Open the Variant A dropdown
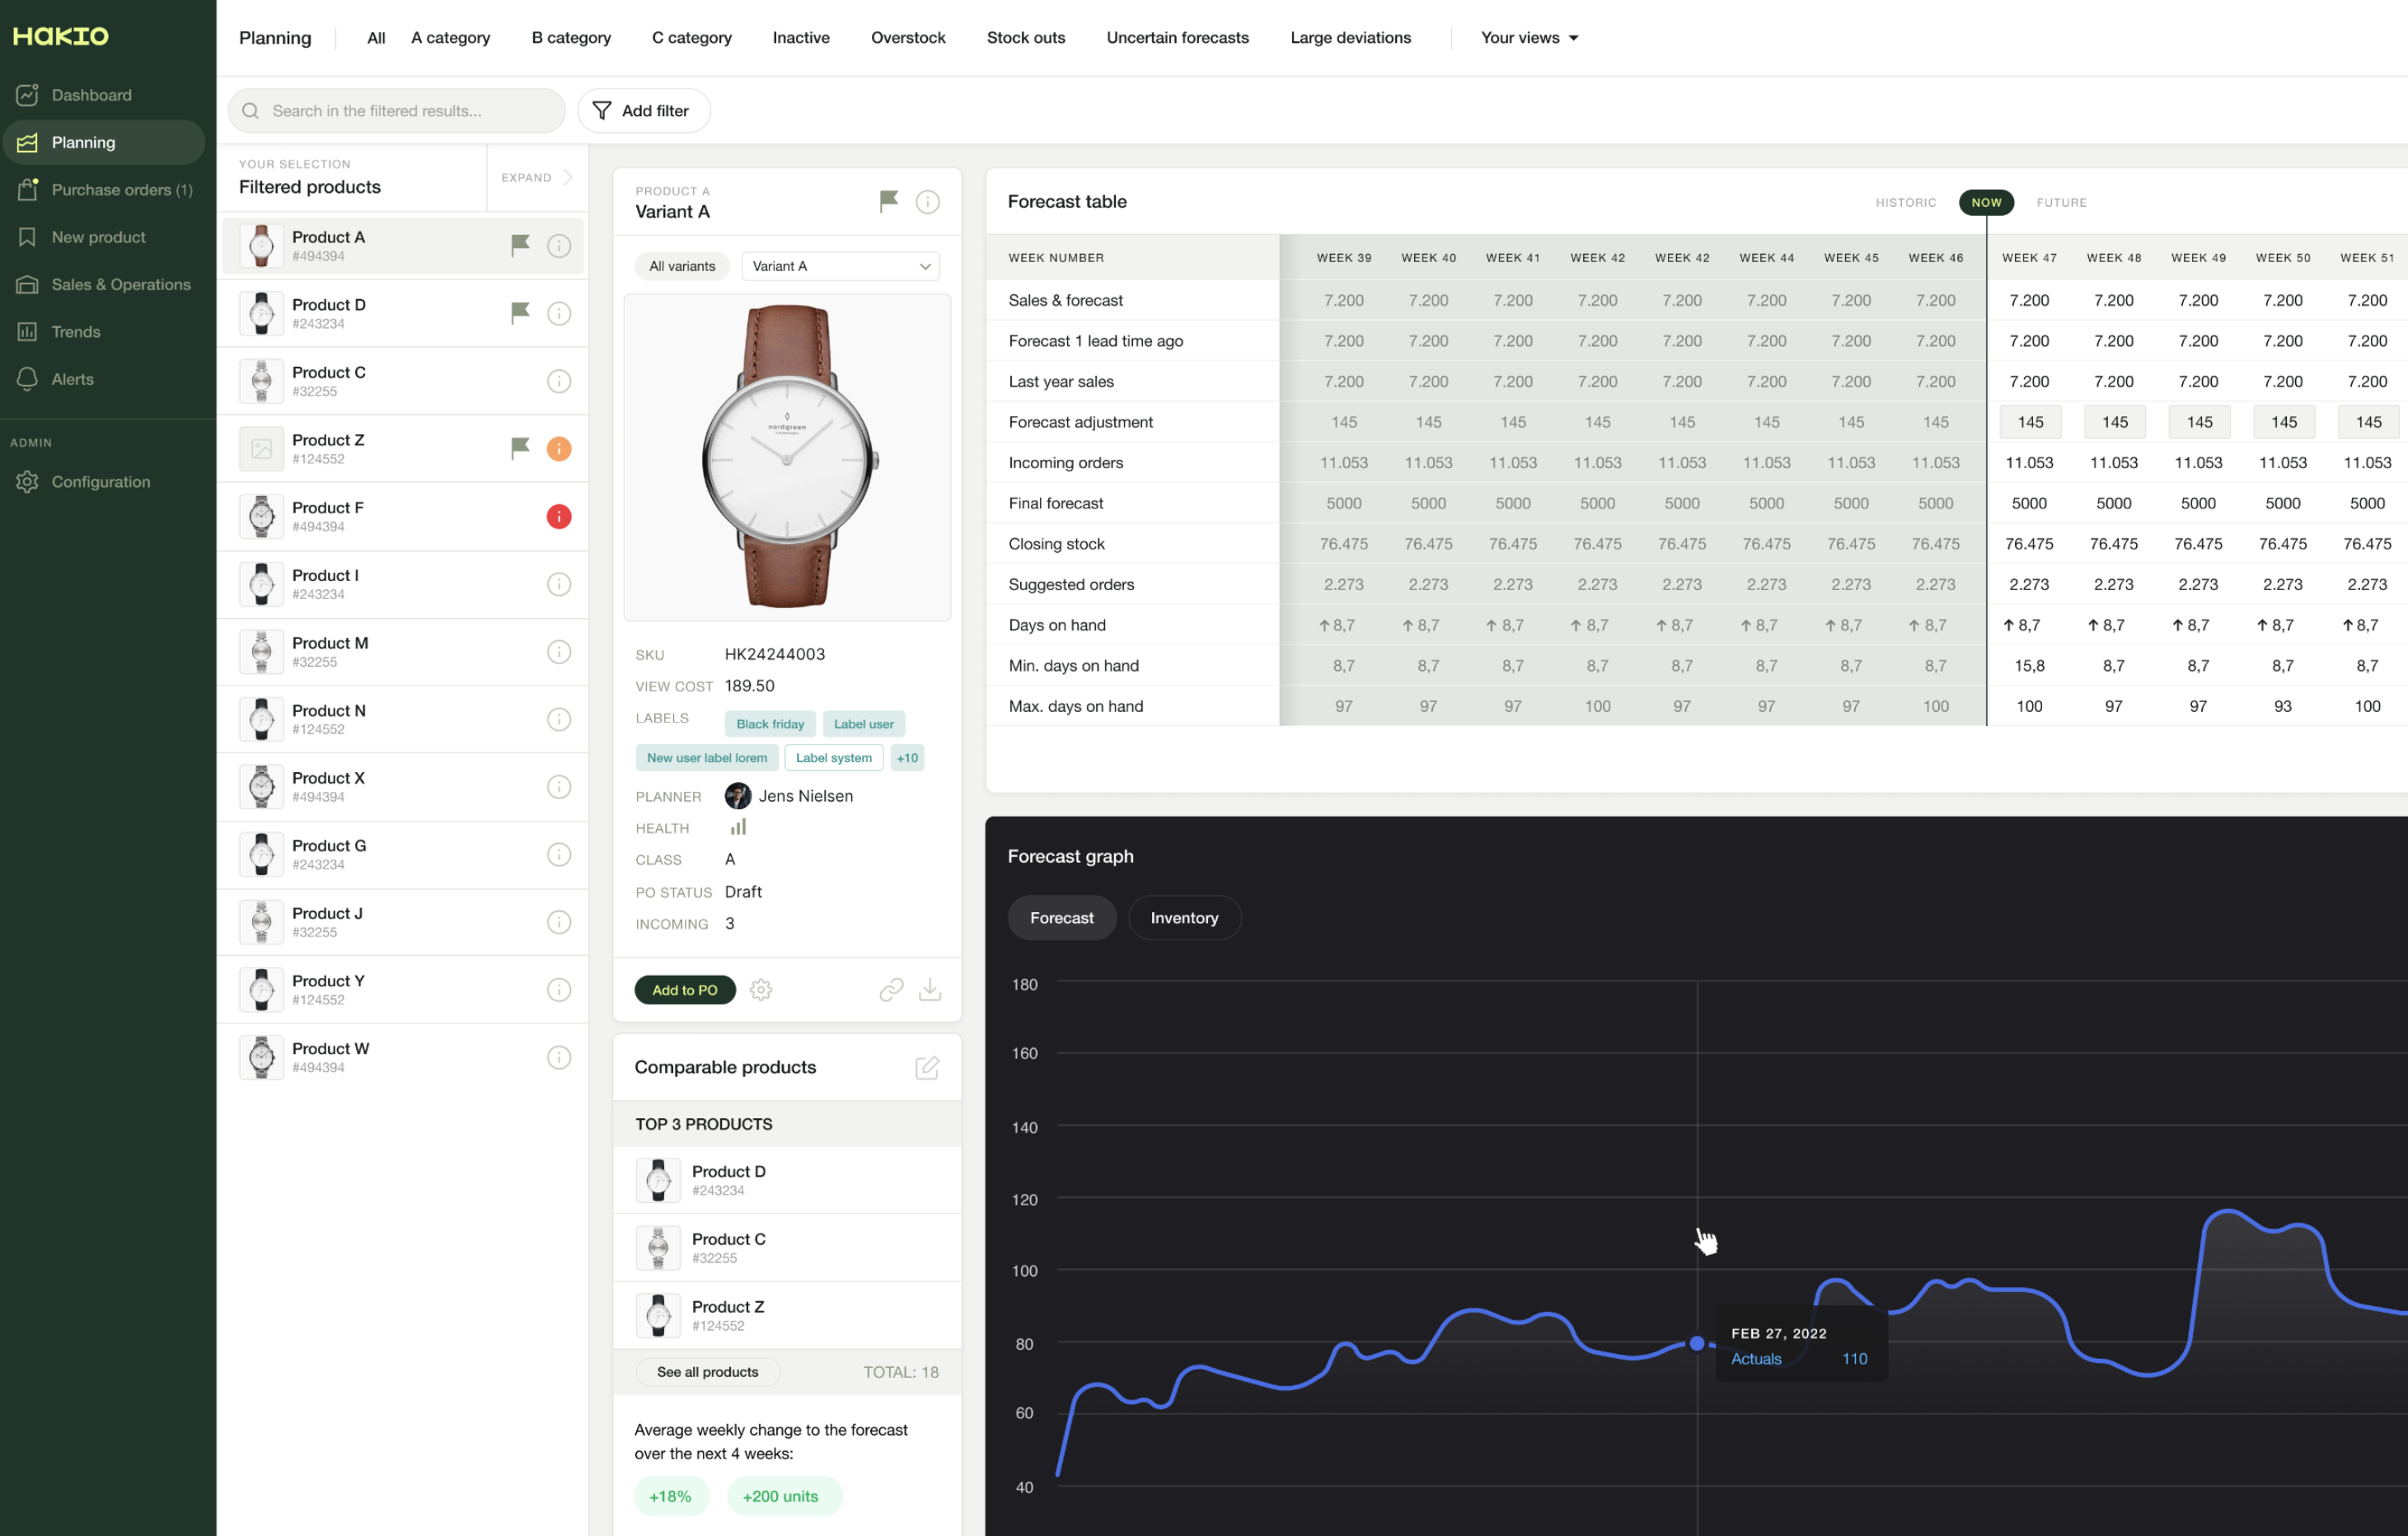This screenshot has height=1536, width=2408. tap(839, 265)
